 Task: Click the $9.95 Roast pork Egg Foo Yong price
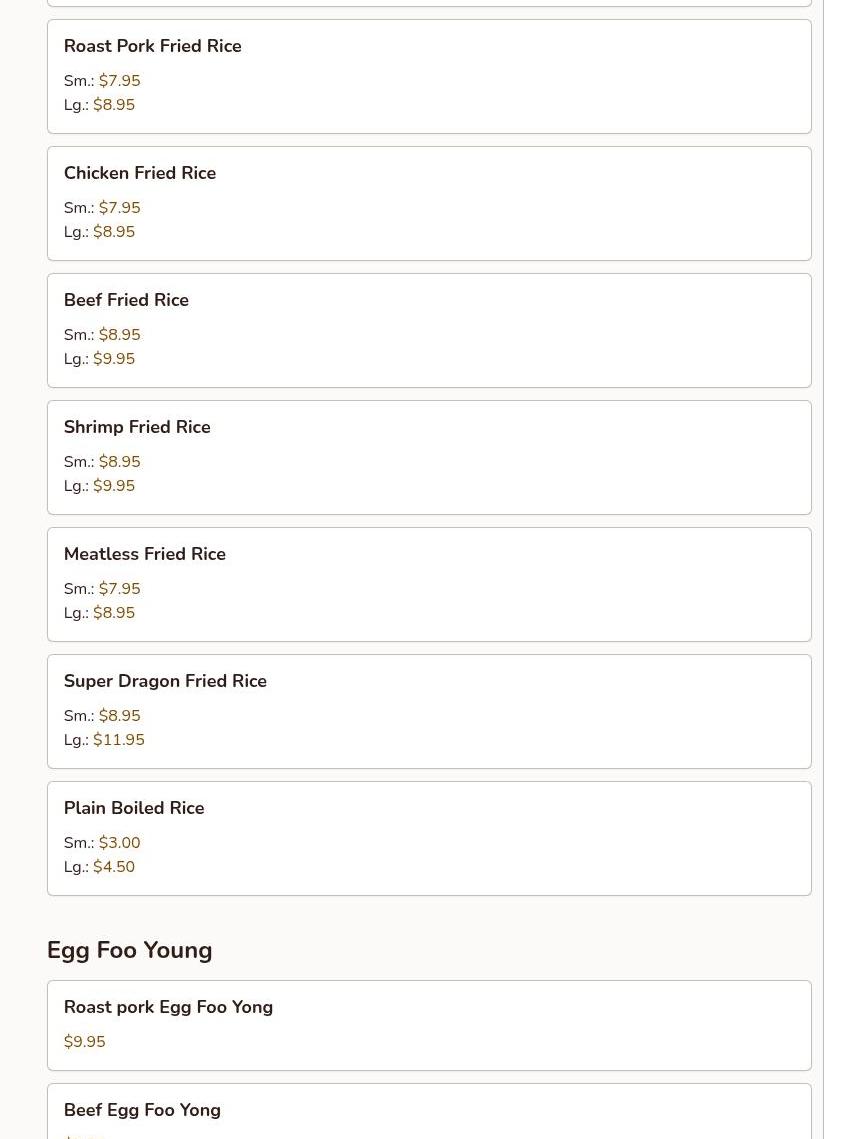(x=84, y=1042)
